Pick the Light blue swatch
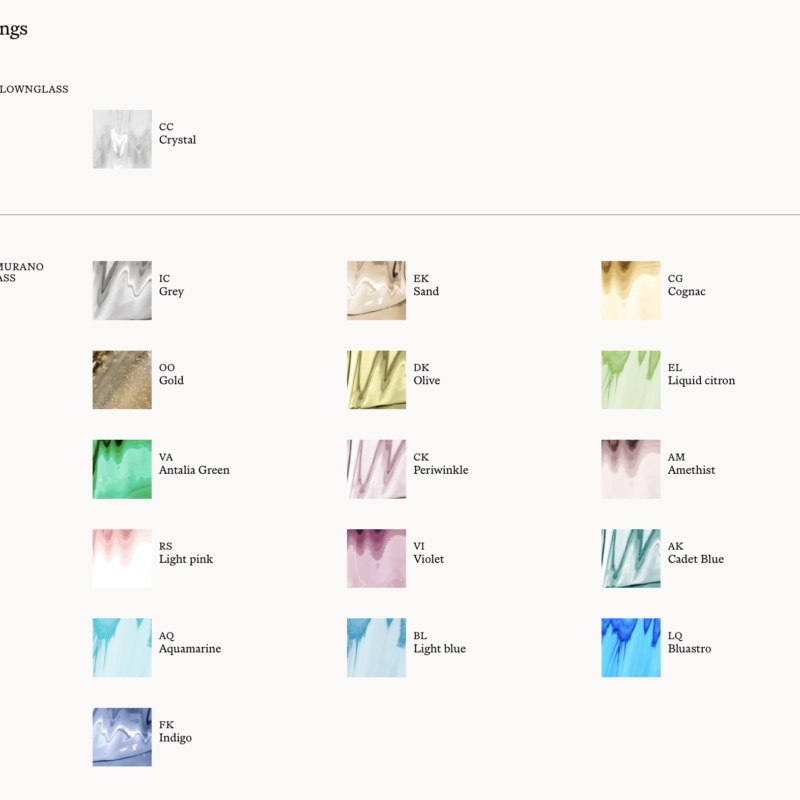 (377, 647)
